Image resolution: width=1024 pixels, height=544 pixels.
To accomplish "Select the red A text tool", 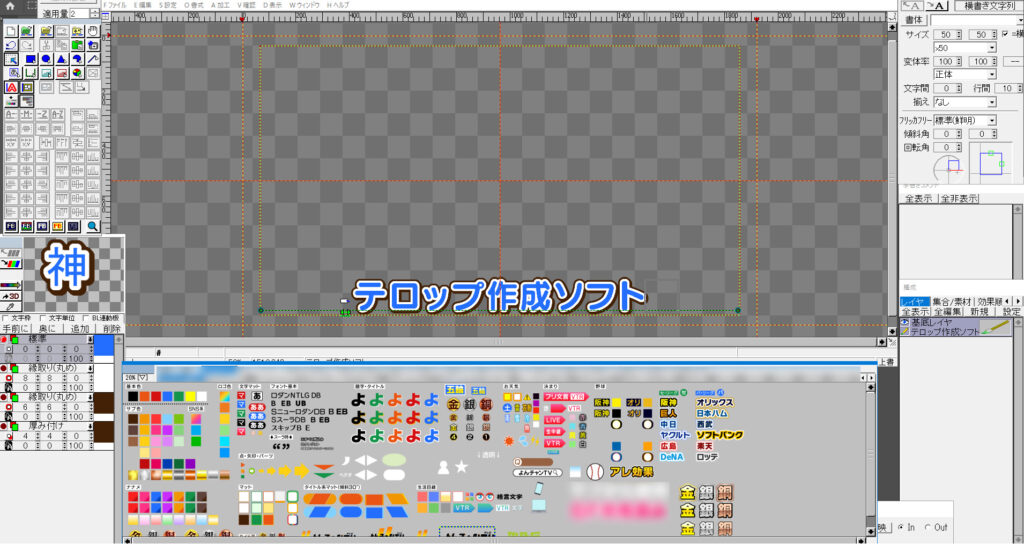I will pyautogui.click(x=11, y=87).
